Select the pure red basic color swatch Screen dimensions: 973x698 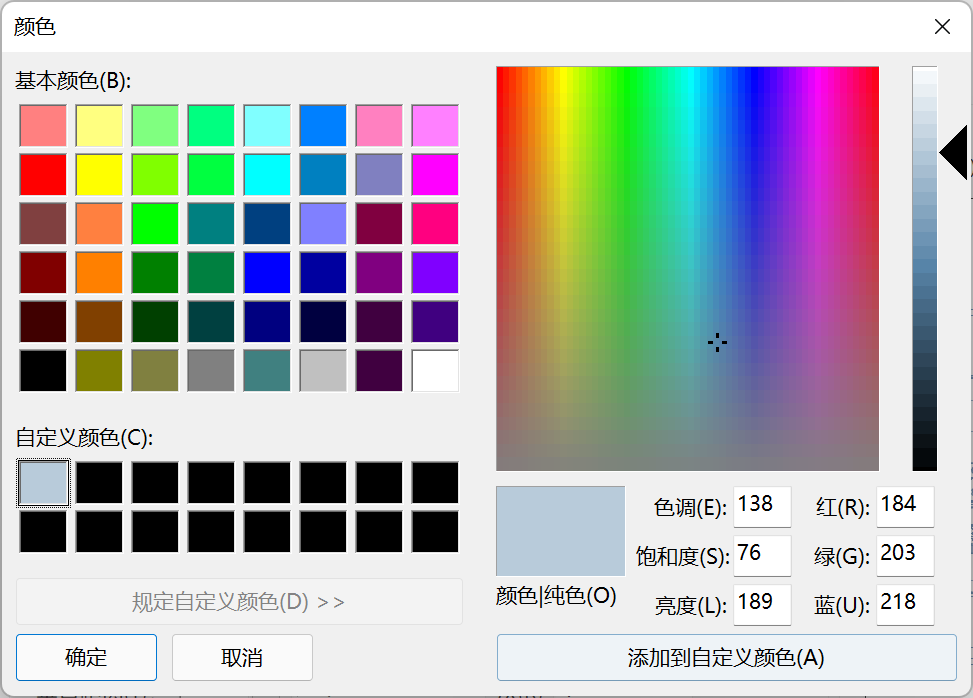(x=43, y=175)
